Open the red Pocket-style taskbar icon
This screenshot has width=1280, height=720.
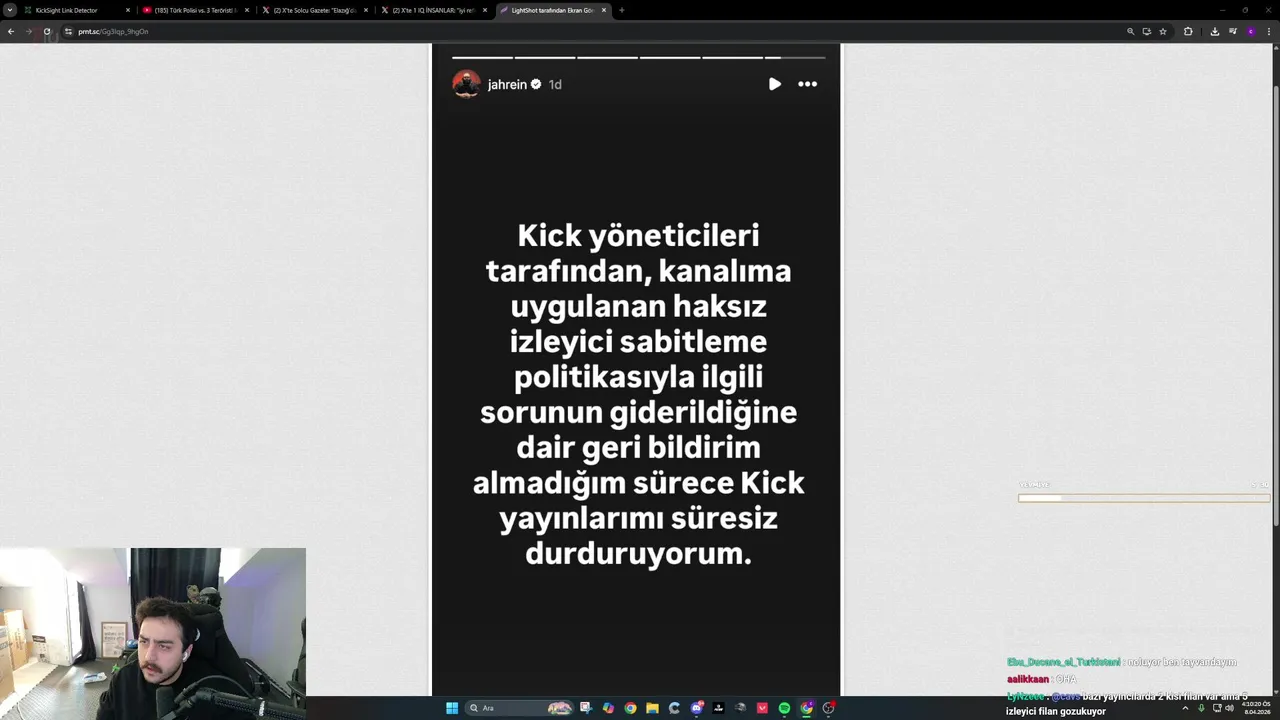point(762,708)
